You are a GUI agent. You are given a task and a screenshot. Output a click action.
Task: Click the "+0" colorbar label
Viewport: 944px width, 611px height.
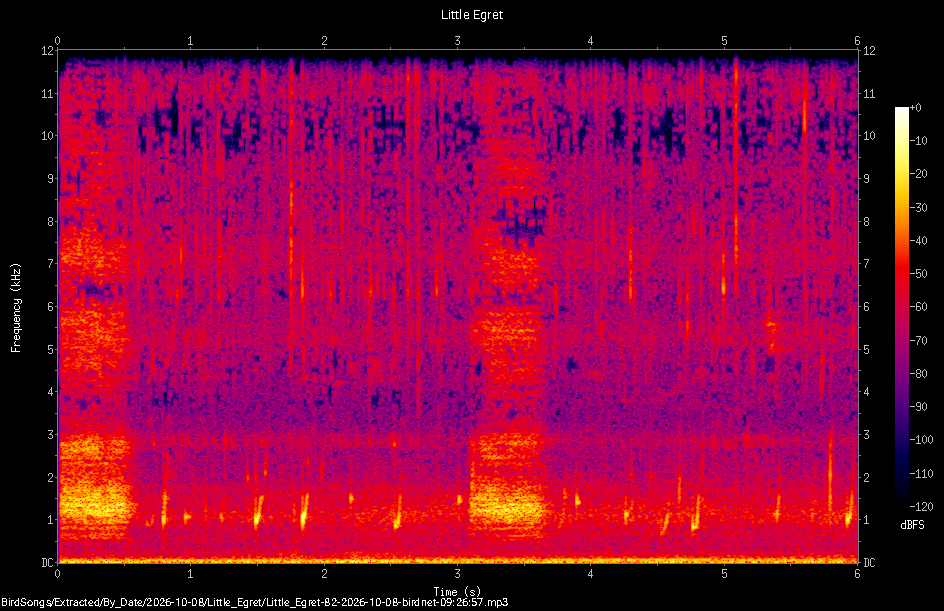click(915, 108)
